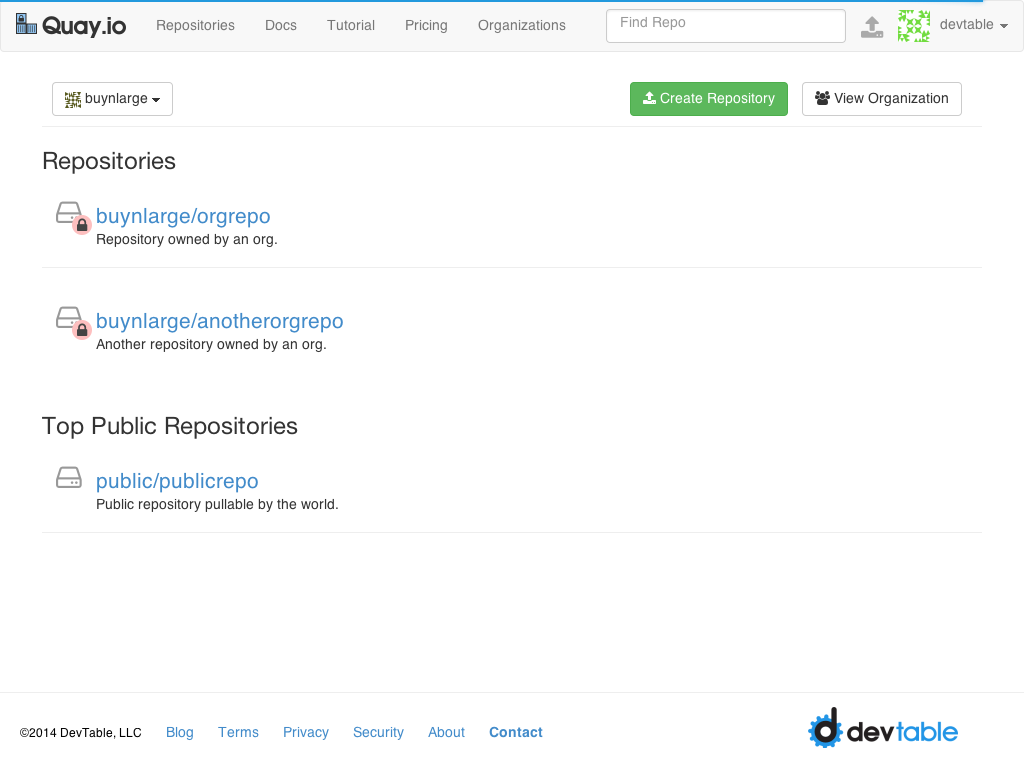Open the Blog footer link
Image resolution: width=1024 pixels, height=768 pixels.
click(180, 733)
